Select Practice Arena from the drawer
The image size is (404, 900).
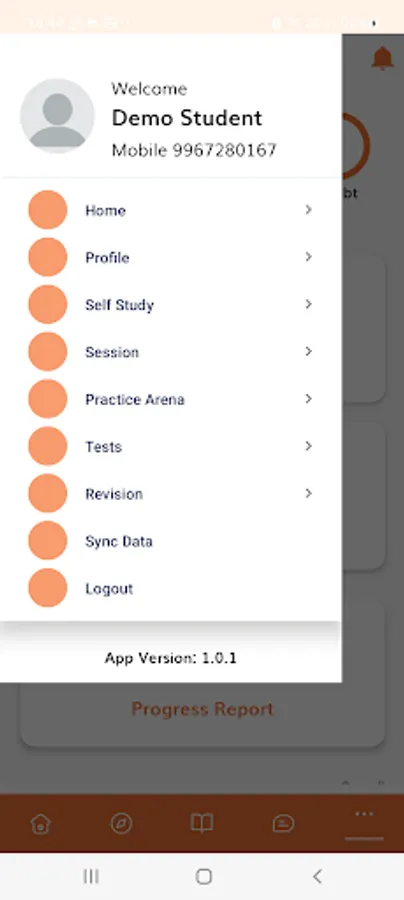[x=170, y=399]
